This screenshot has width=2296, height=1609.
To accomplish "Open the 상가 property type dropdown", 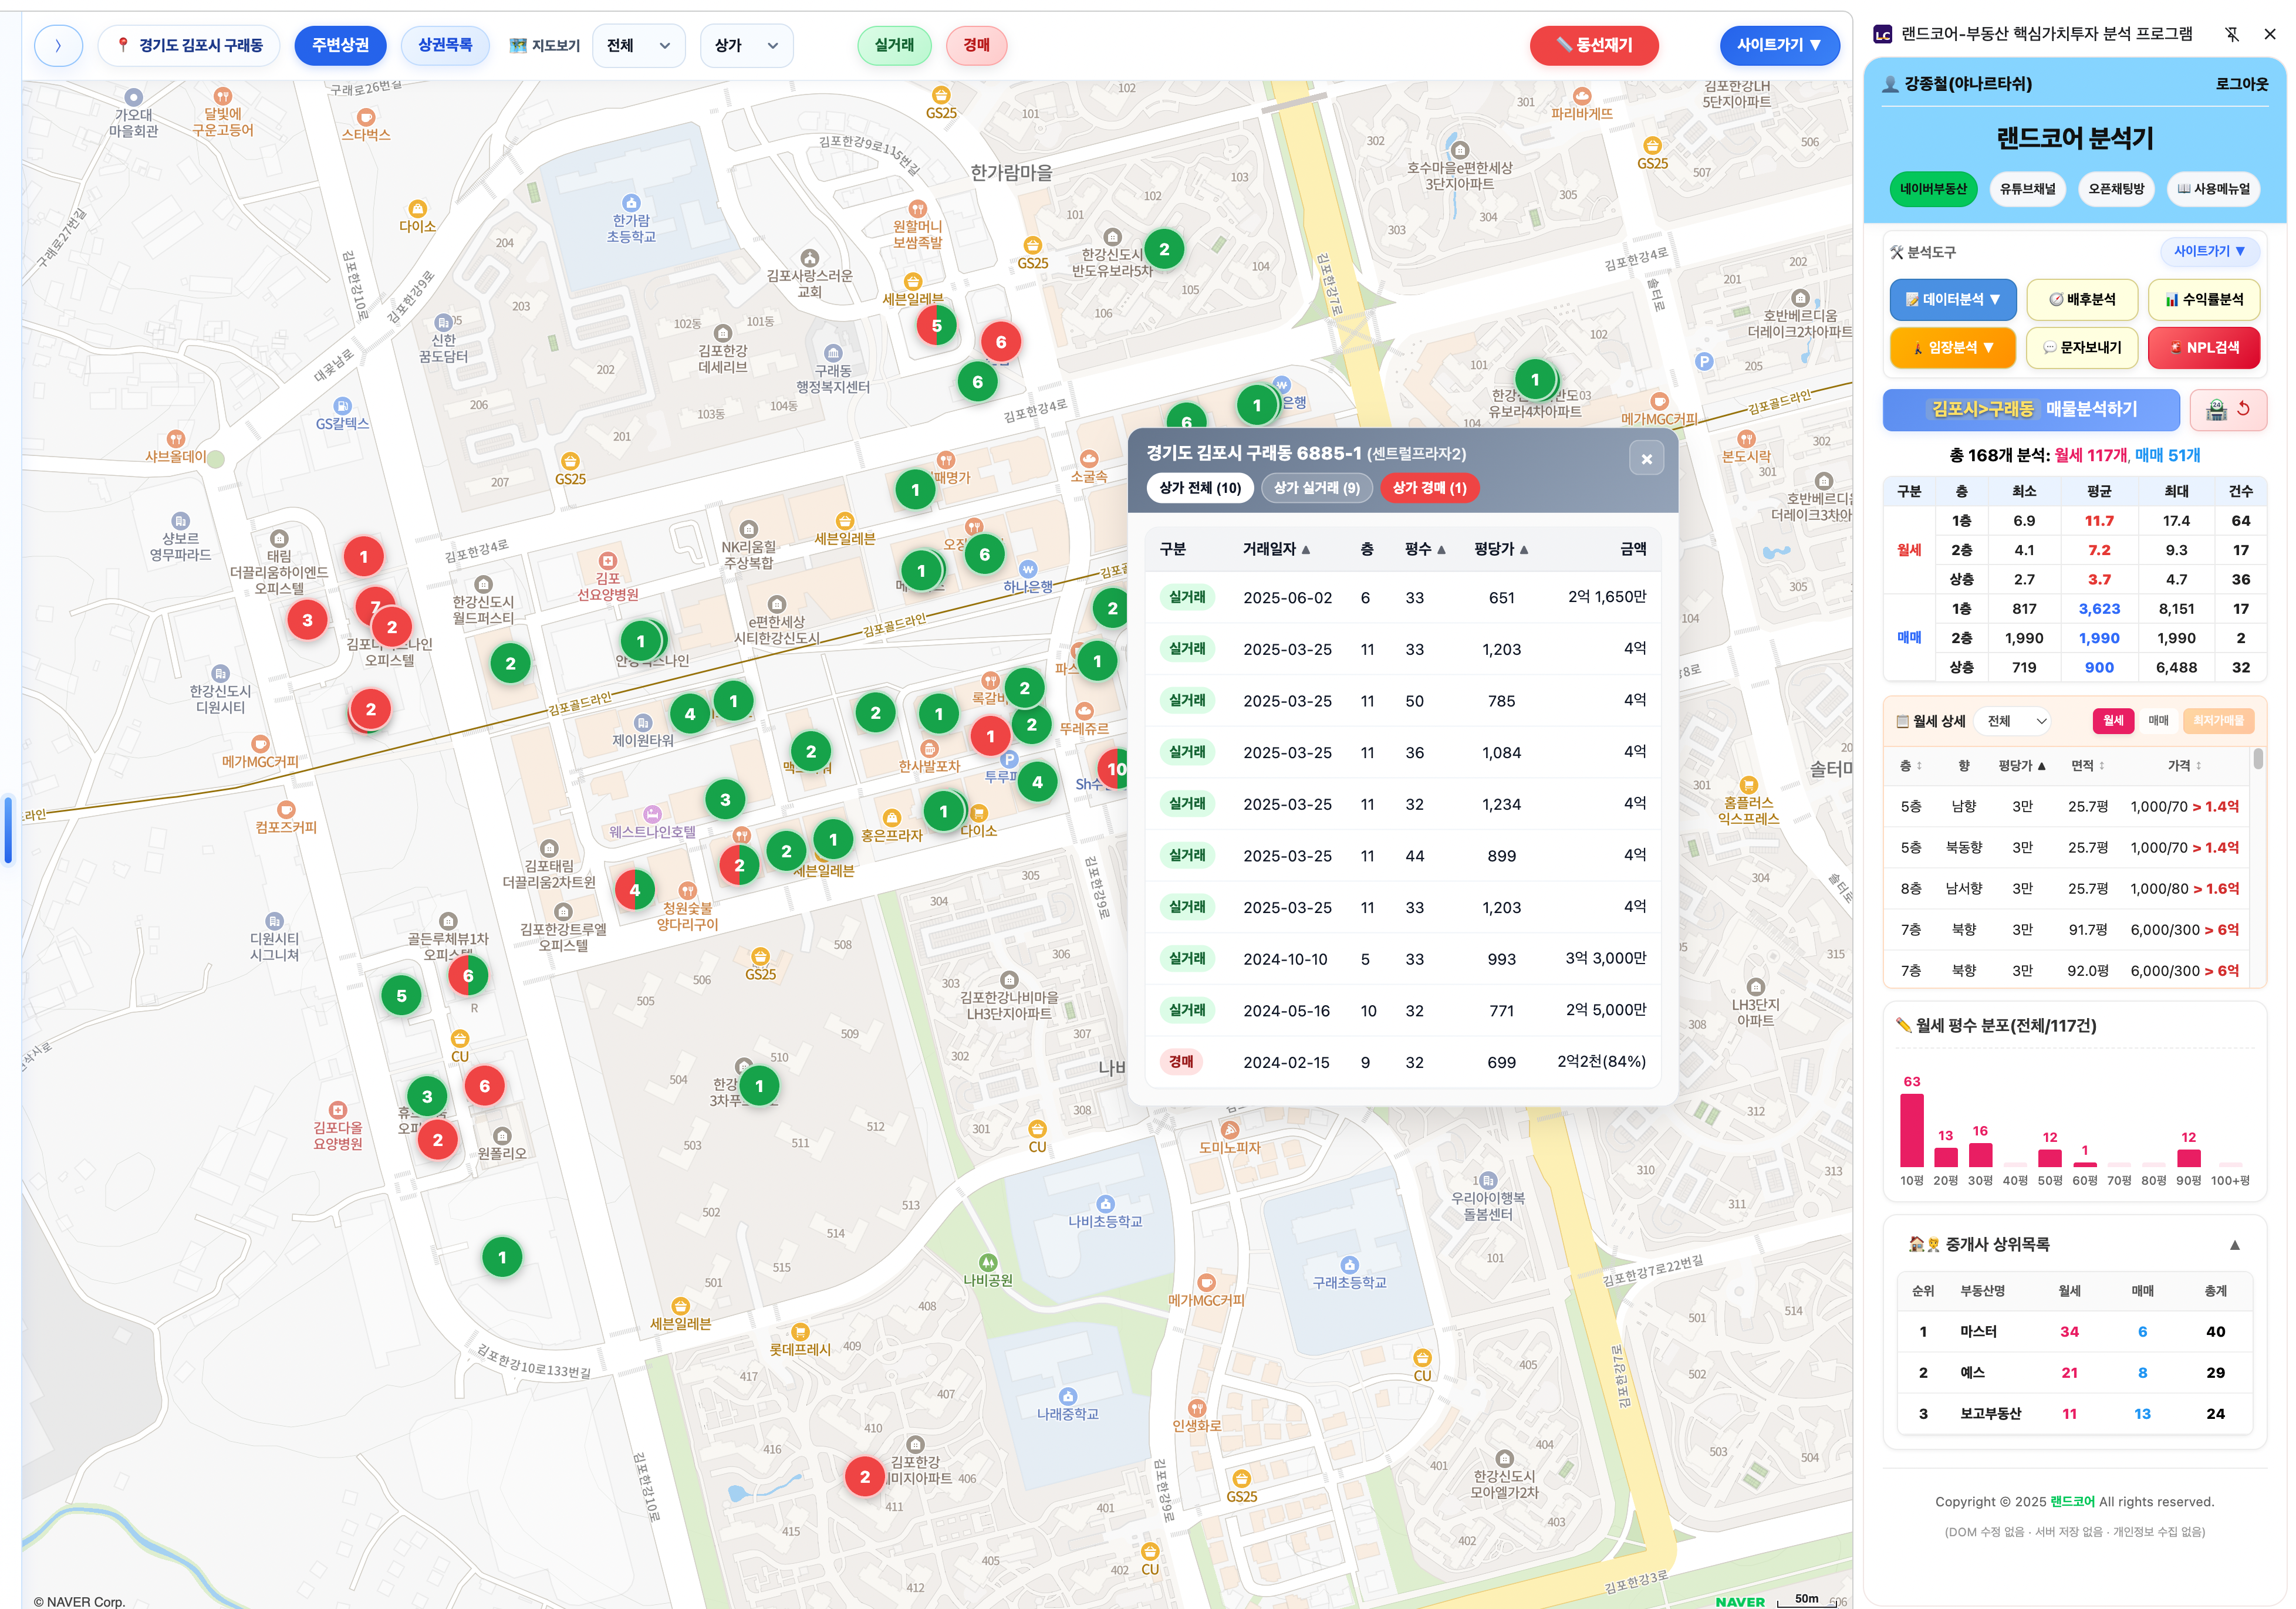I will point(746,45).
